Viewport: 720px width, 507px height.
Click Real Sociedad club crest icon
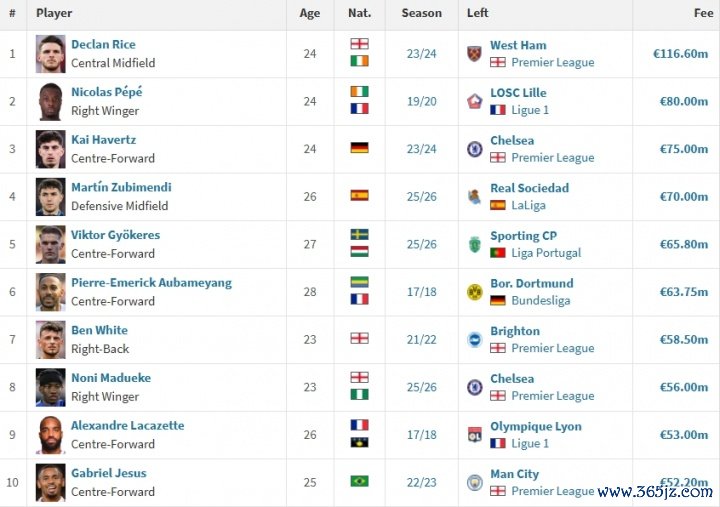click(x=474, y=197)
